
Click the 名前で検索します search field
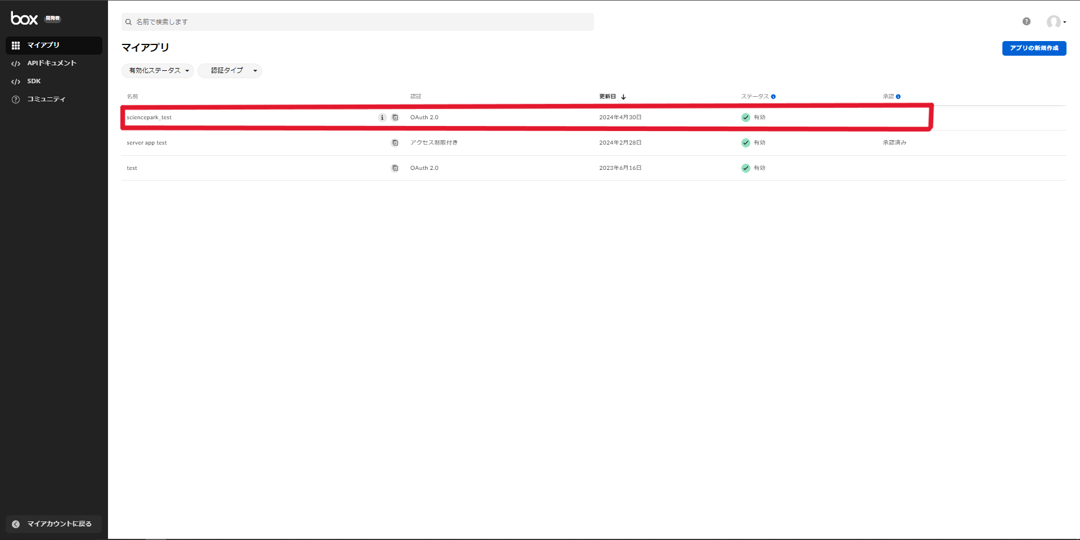pyautogui.click(x=357, y=22)
